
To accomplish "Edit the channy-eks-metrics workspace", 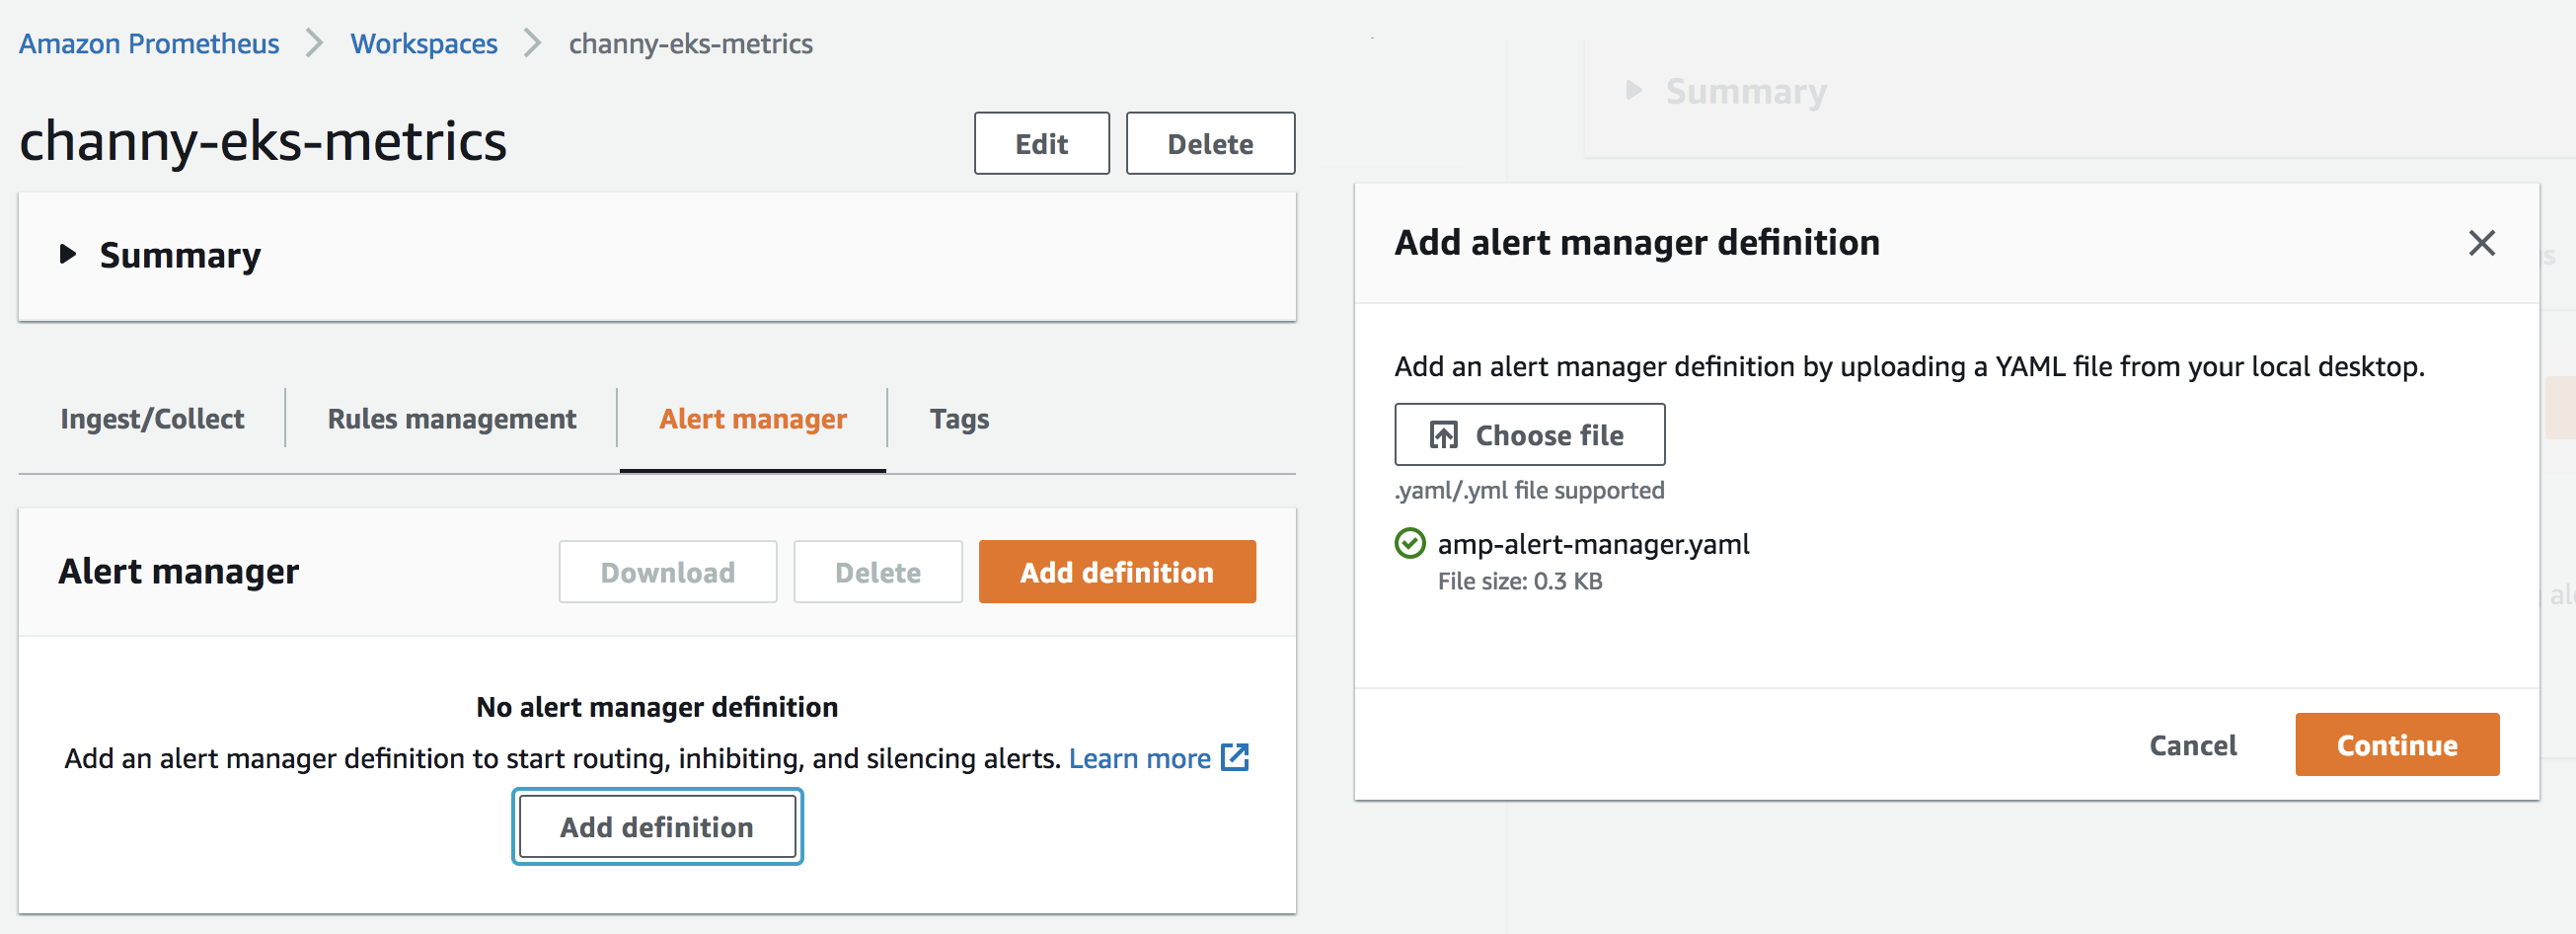I will click(1041, 144).
